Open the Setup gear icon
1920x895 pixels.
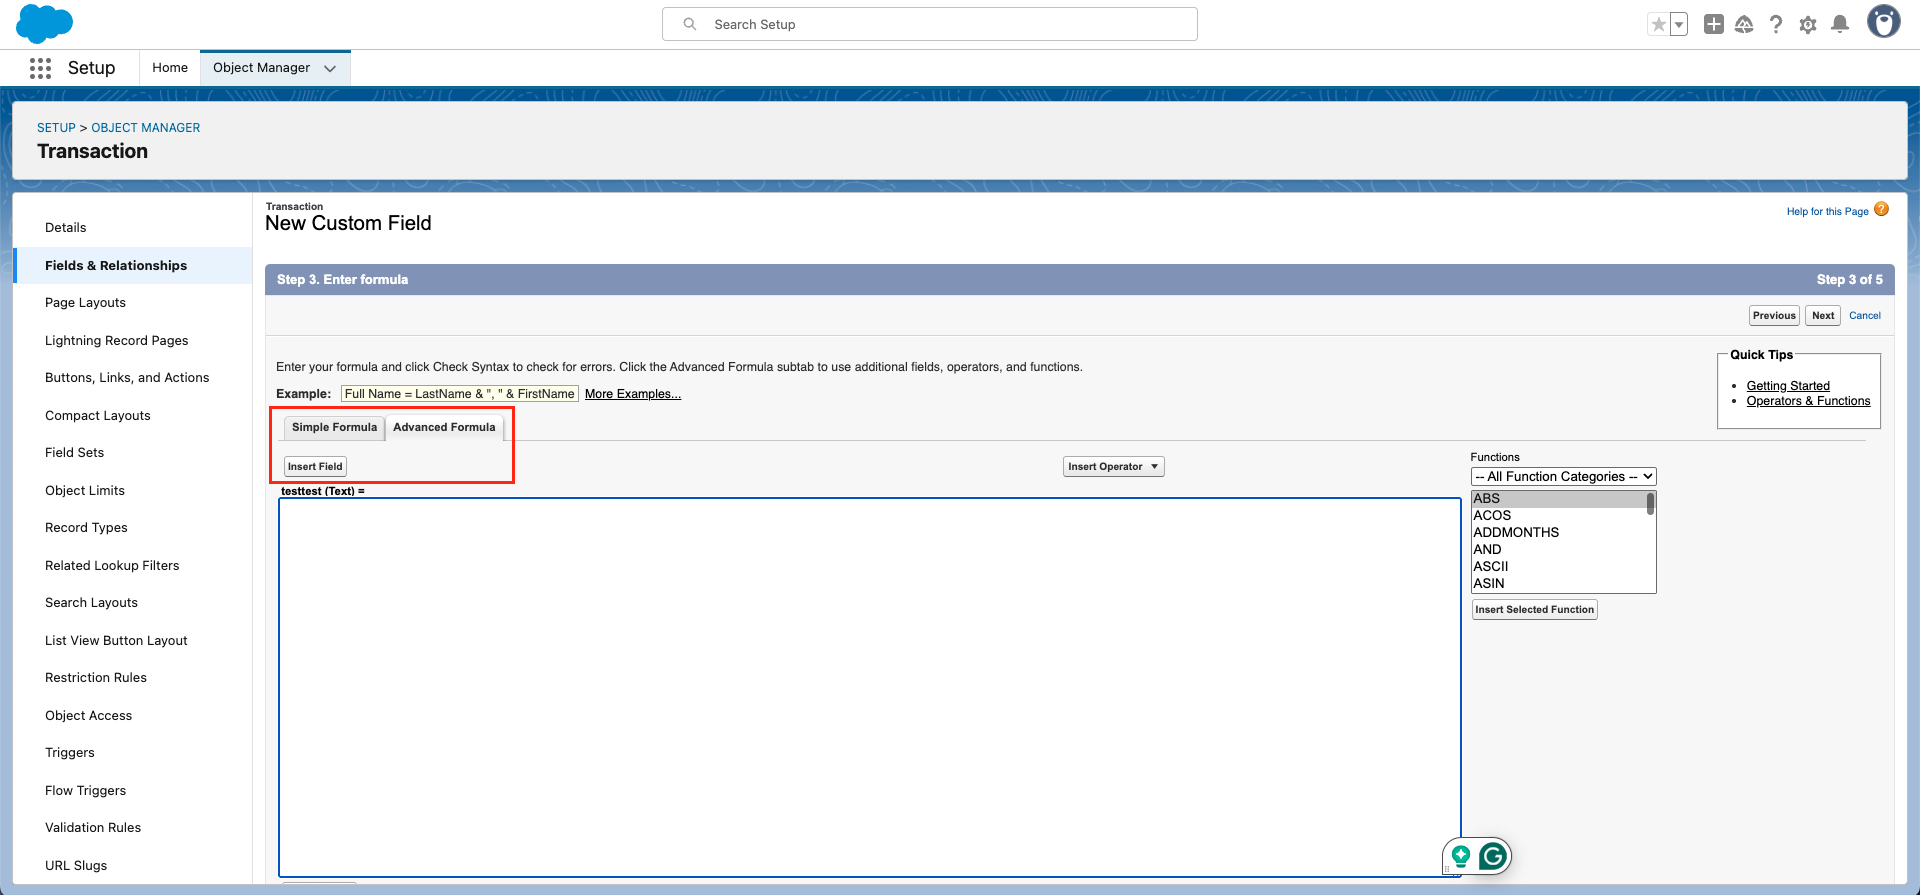coord(1808,24)
